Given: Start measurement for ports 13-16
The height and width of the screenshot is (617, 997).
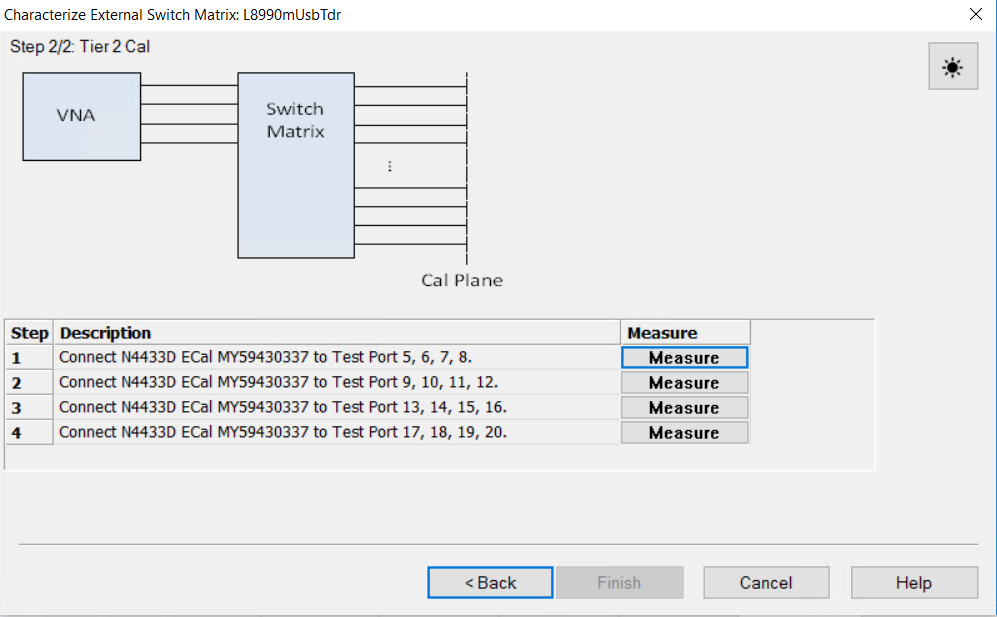Looking at the screenshot, I should point(684,407).
